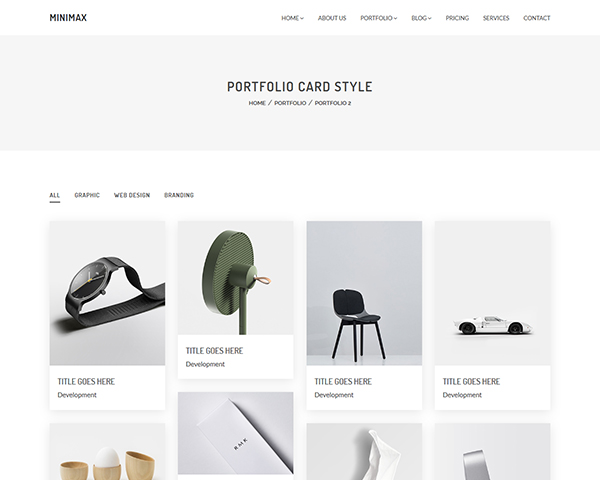Filter portfolio by Branding
600x480 pixels.
[179, 195]
